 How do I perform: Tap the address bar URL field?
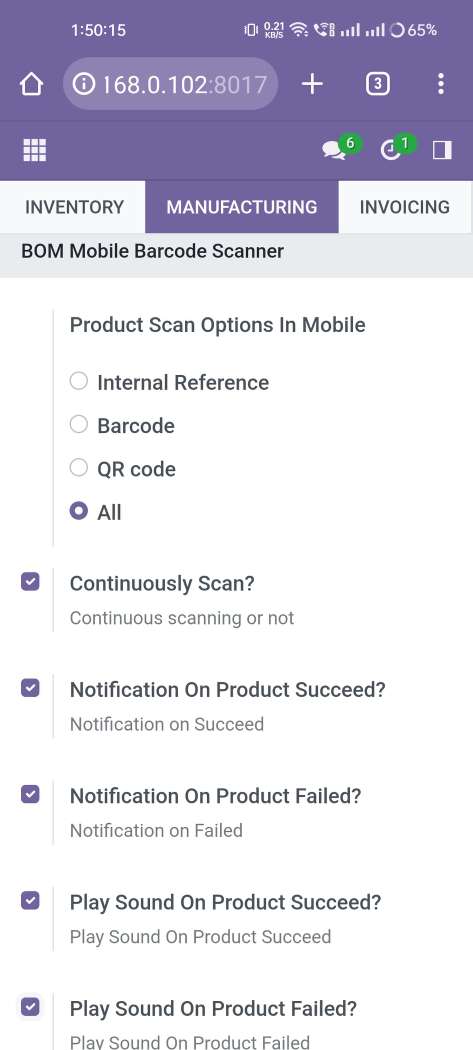tap(171, 84)
